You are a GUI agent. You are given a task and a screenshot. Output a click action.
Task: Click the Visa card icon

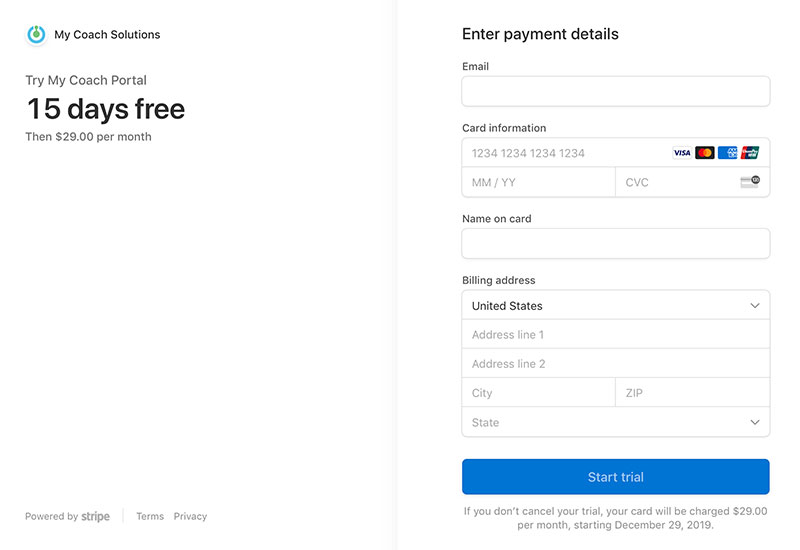pyautogui.click(x=682, y=153)
